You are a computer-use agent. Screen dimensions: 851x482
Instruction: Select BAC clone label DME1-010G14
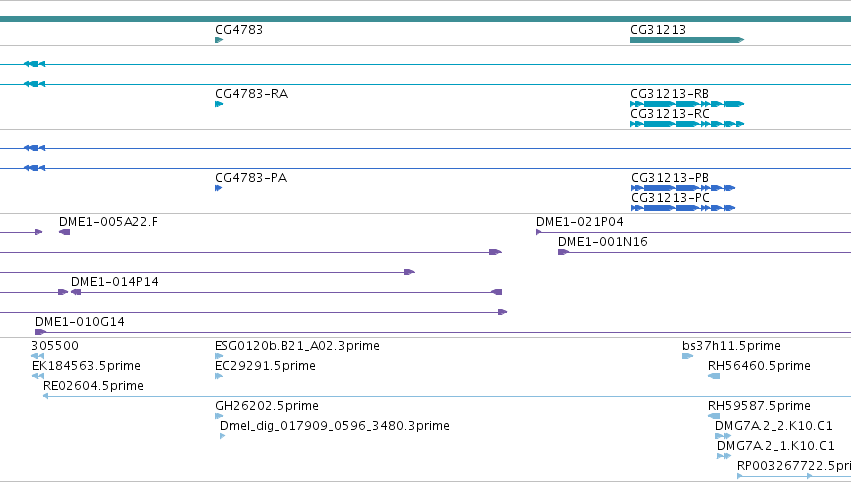coord(80,322)
